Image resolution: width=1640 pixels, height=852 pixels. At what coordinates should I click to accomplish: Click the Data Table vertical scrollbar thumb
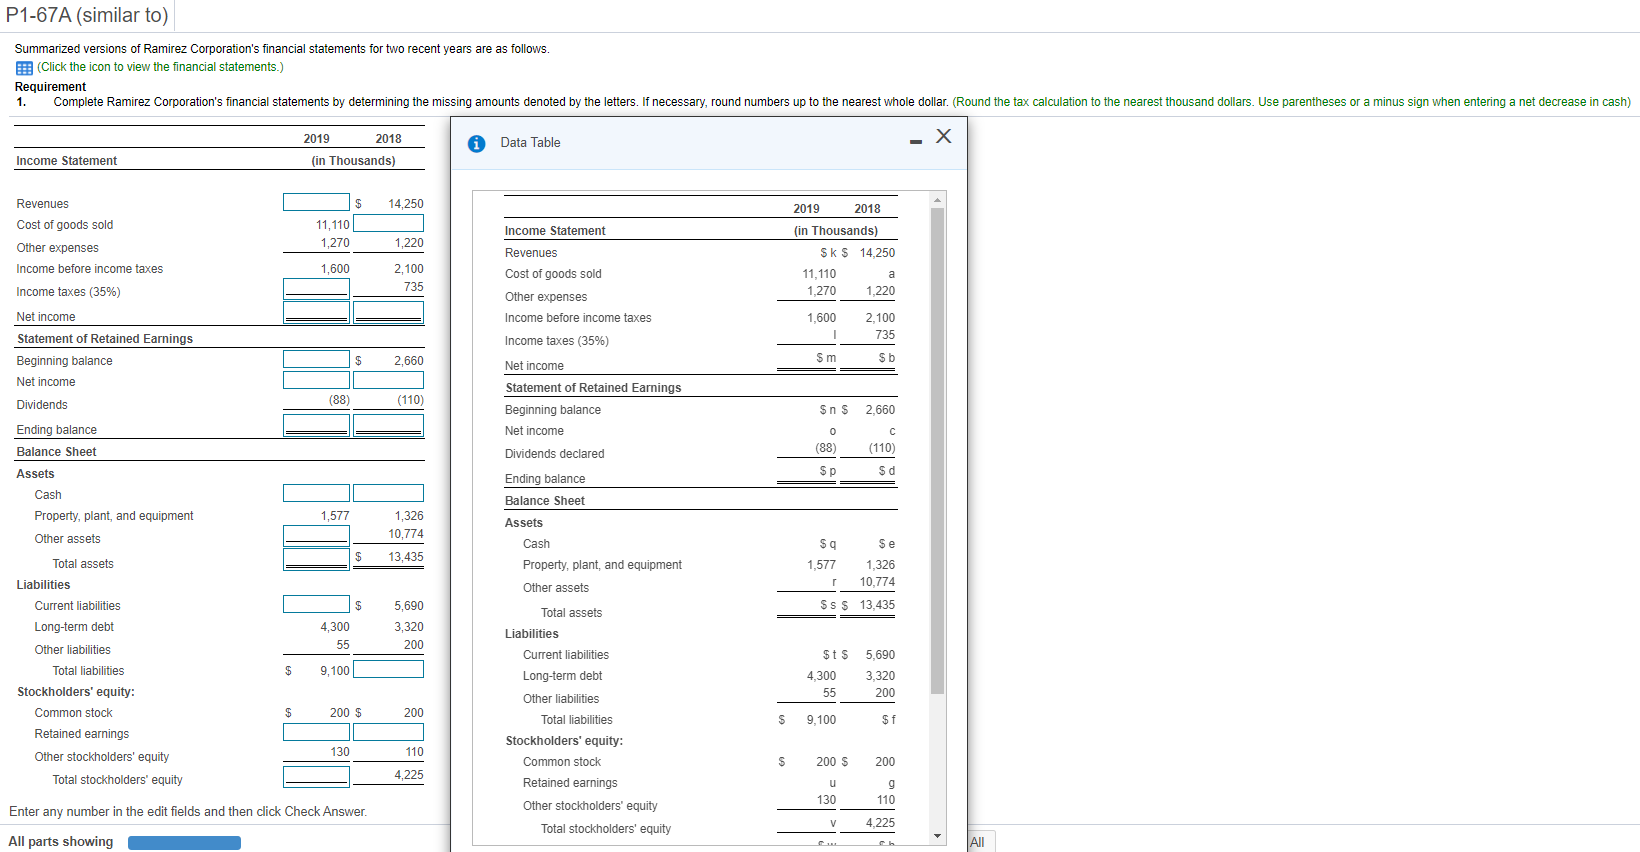(937, 450)
